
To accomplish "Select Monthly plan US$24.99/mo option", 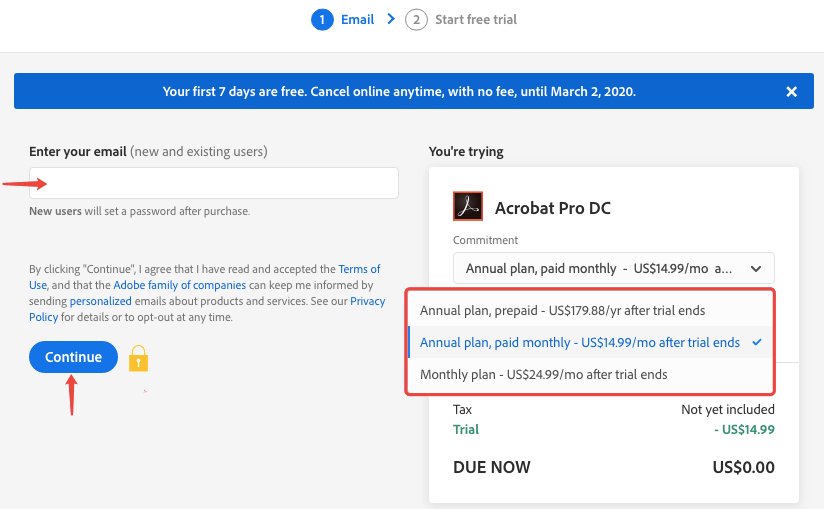I will point(544,374).
